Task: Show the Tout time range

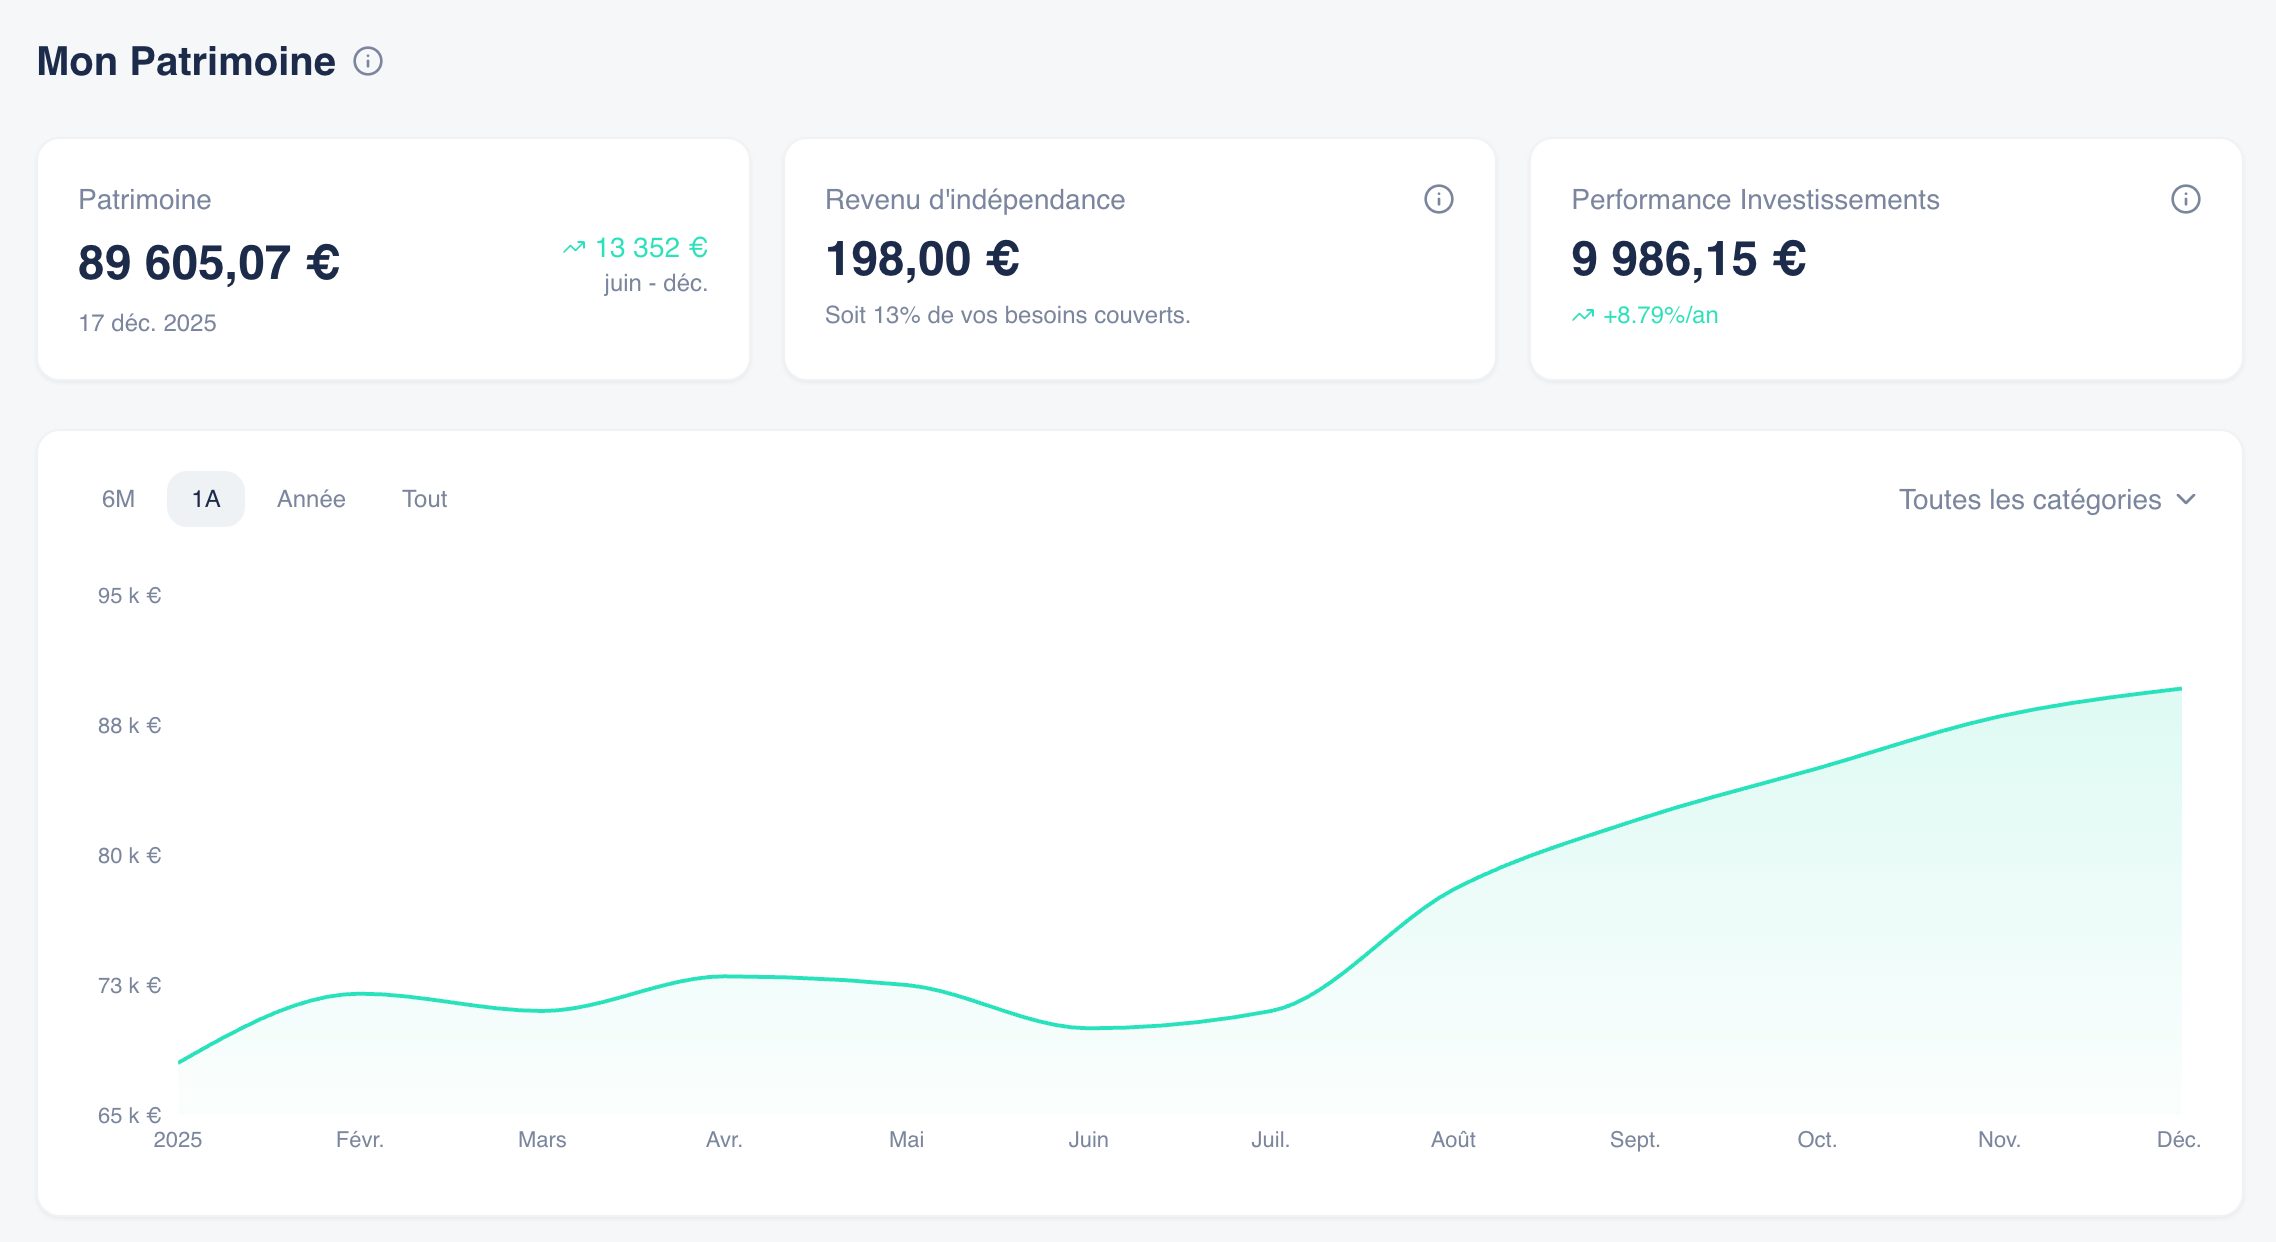Action: click(x=424, y=499)
